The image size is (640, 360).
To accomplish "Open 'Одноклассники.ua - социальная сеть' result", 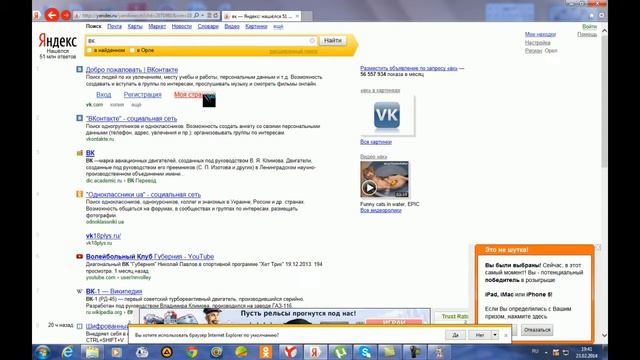I will [x=143, y=195].
